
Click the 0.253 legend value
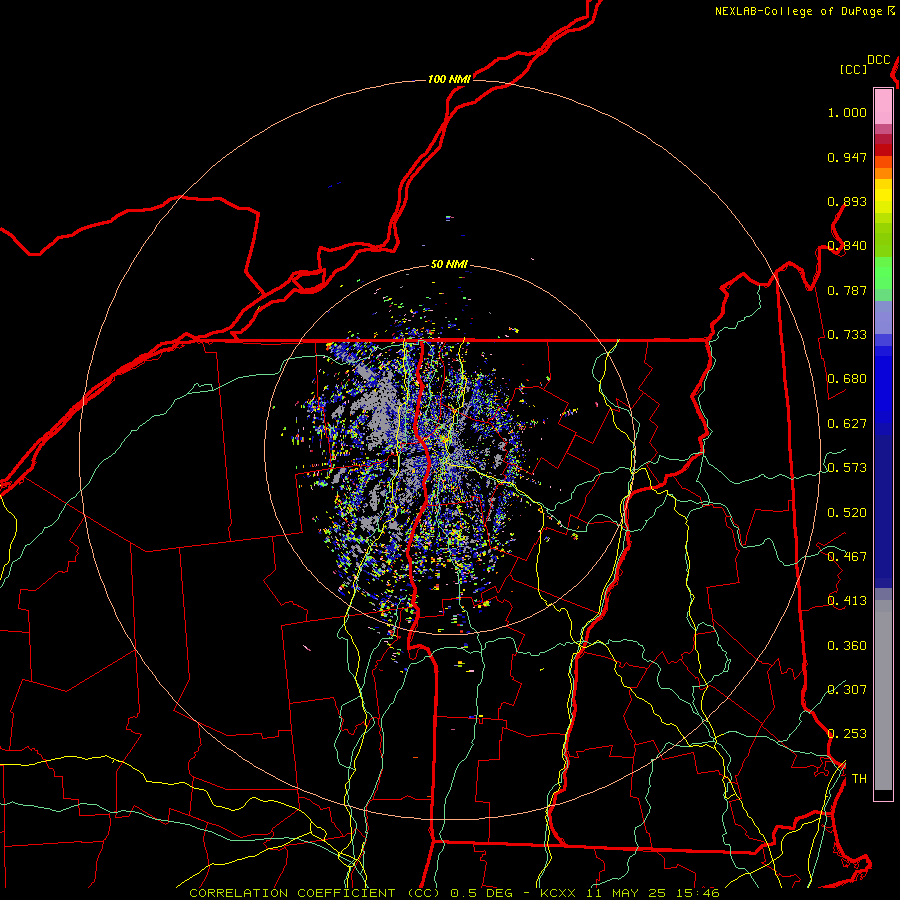(x=847, y=734)
